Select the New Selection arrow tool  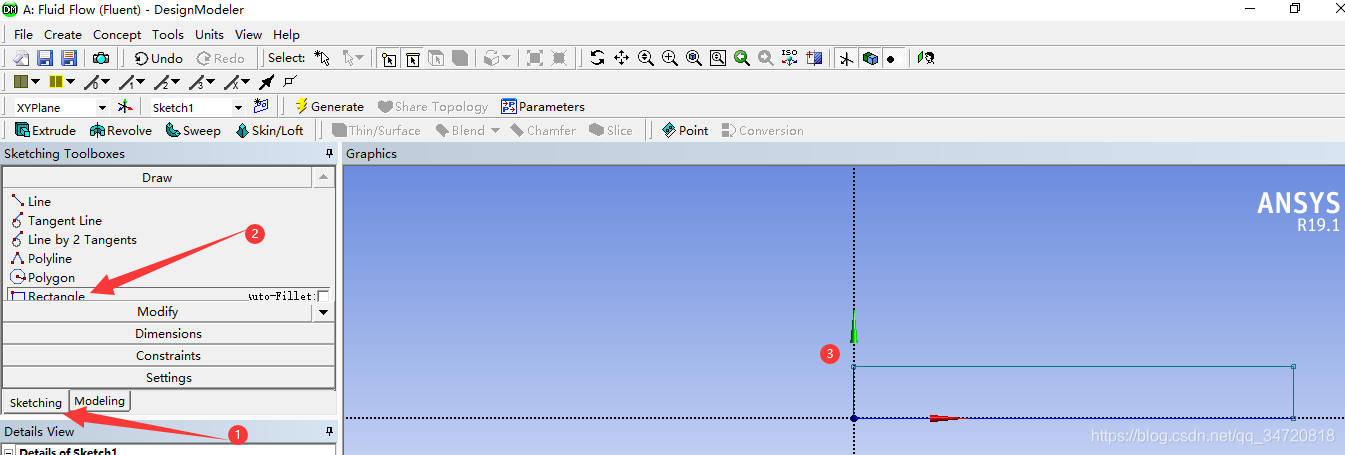click(322, 58)
